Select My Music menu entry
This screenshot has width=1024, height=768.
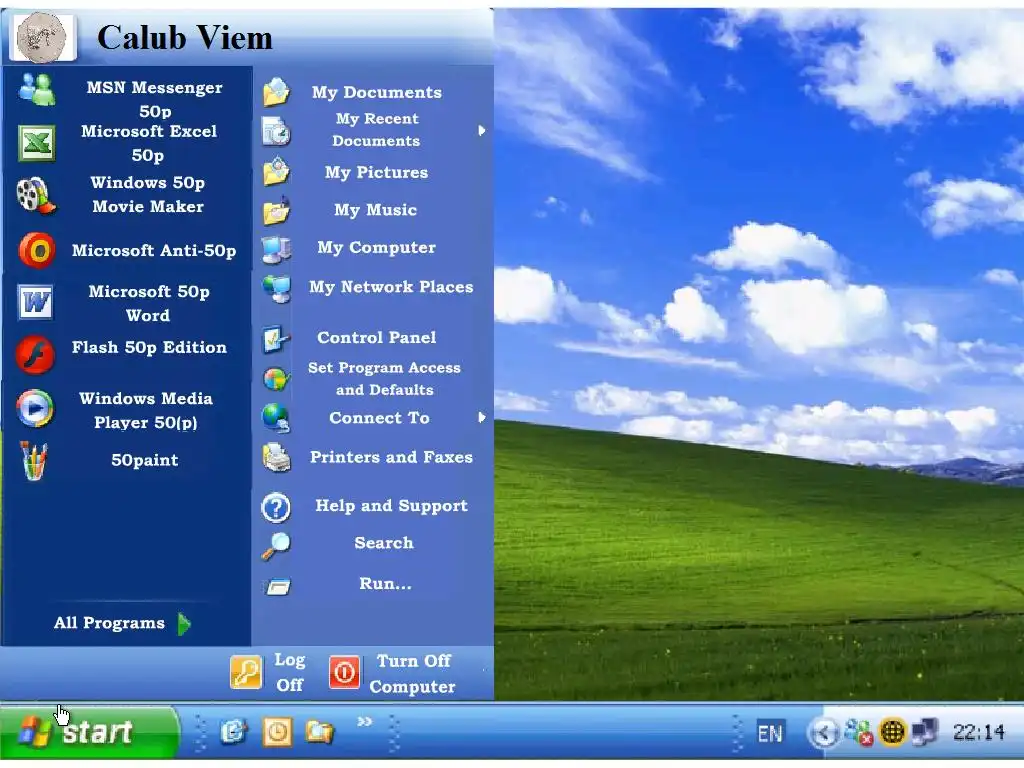(x=376, y=210)
